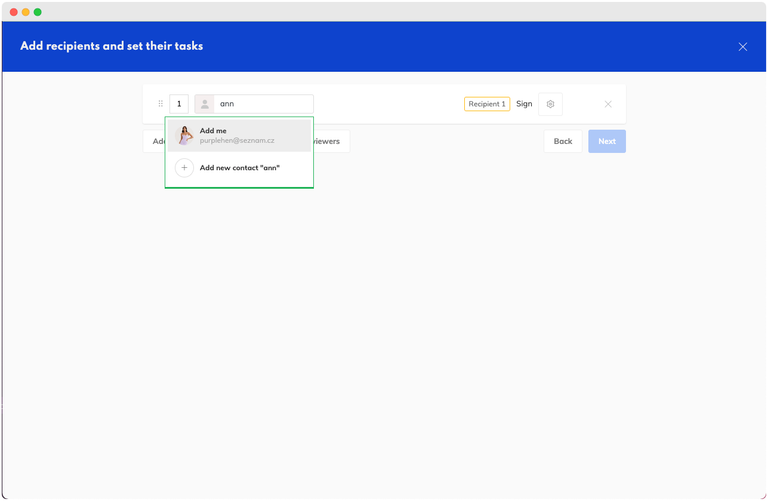
Task: Close the Add recipients dialog
Action: coord(743,47)
